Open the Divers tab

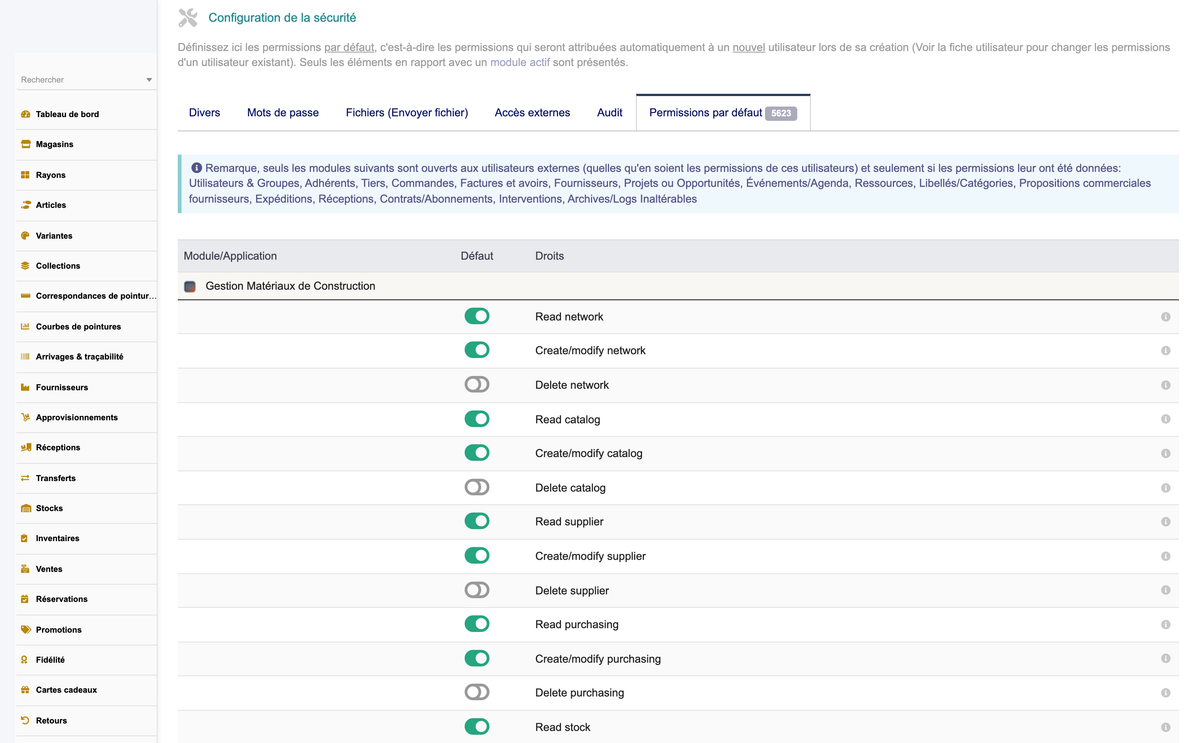click(x=204, y=113)
